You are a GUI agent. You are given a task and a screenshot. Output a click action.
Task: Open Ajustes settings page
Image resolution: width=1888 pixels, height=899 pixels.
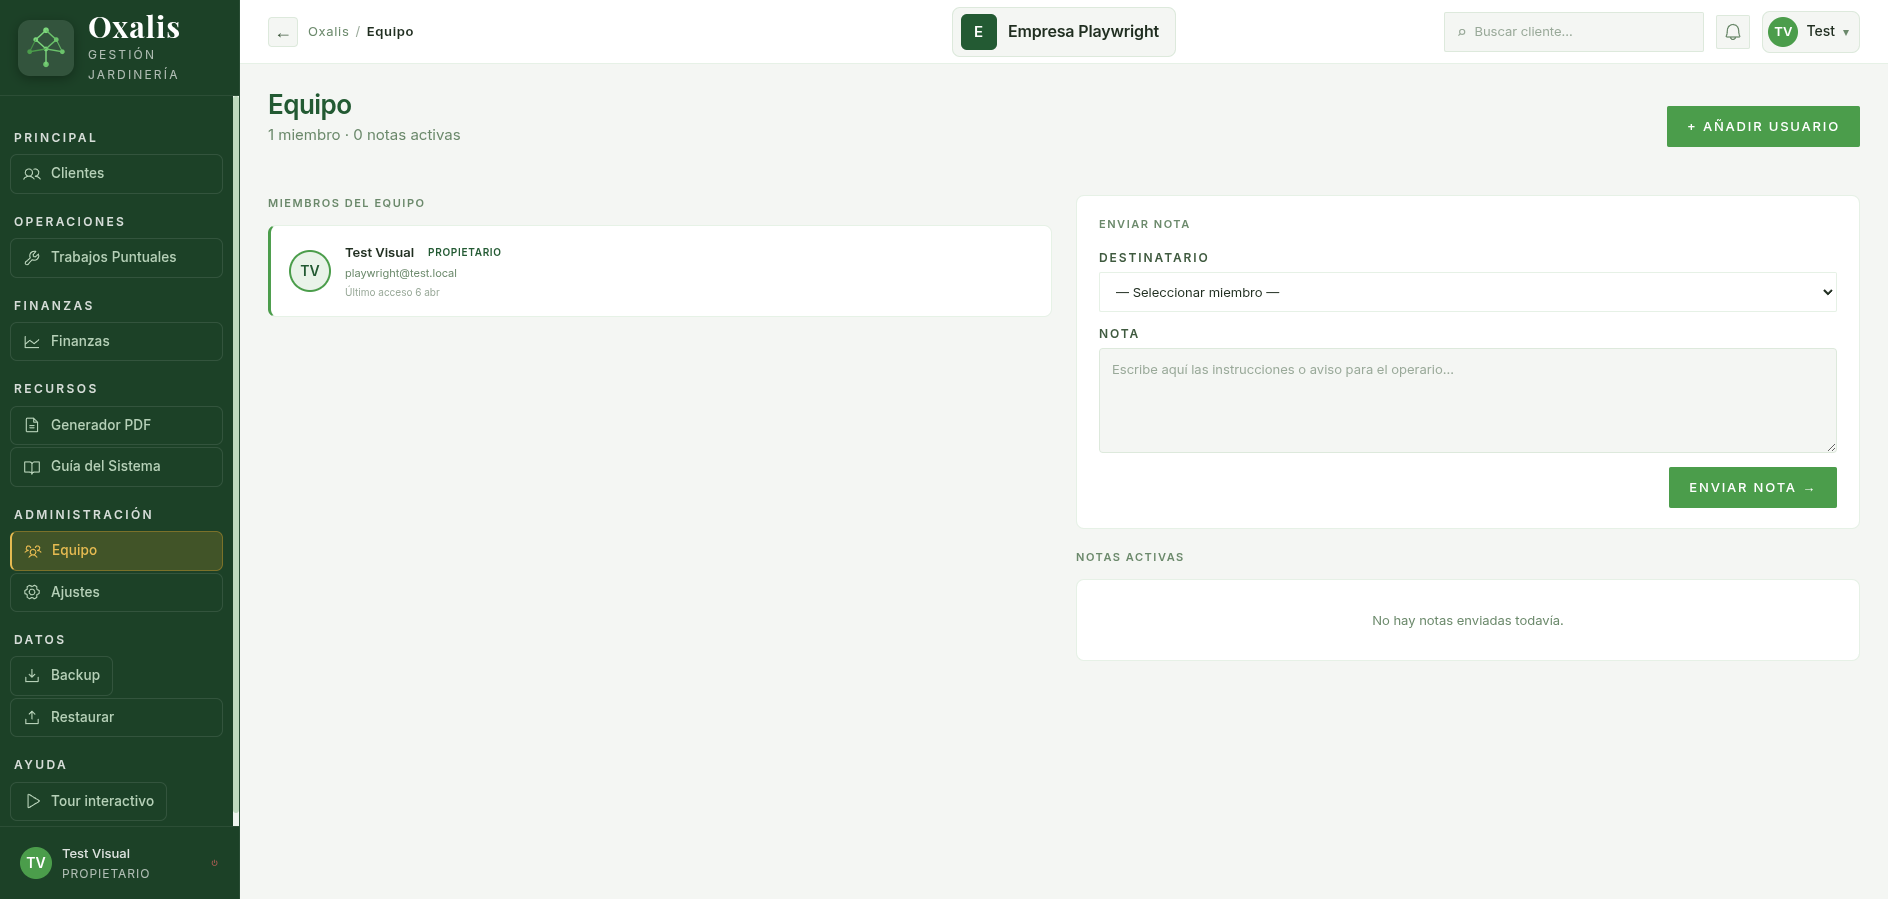116,592
